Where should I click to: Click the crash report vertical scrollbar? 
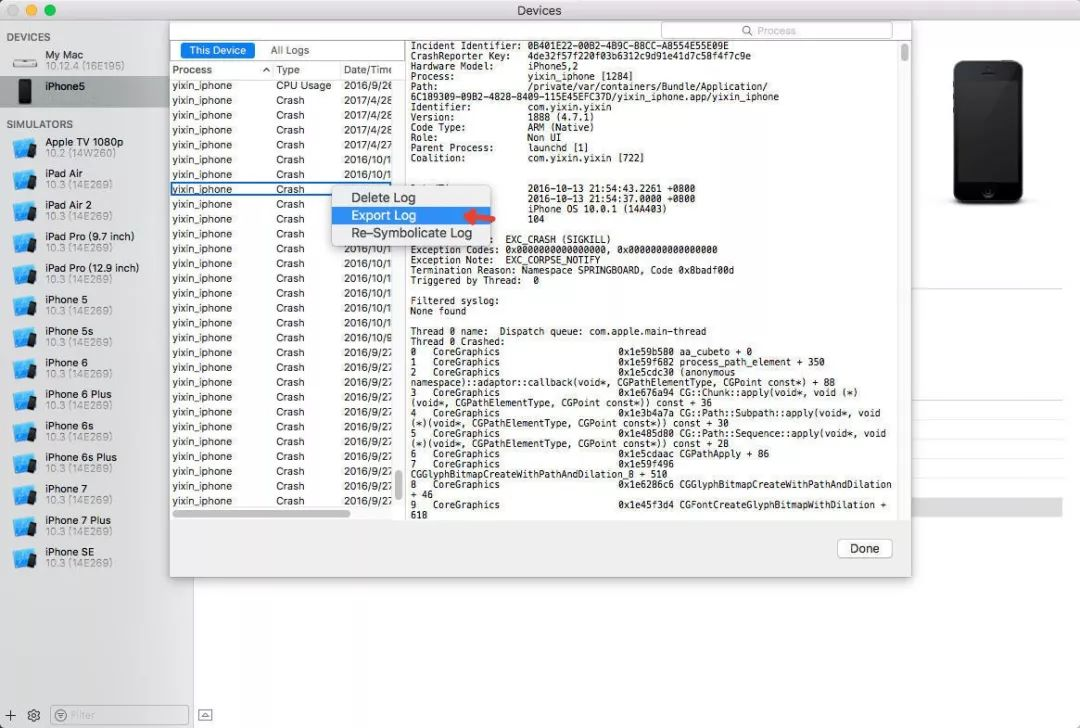coord(904,52)
